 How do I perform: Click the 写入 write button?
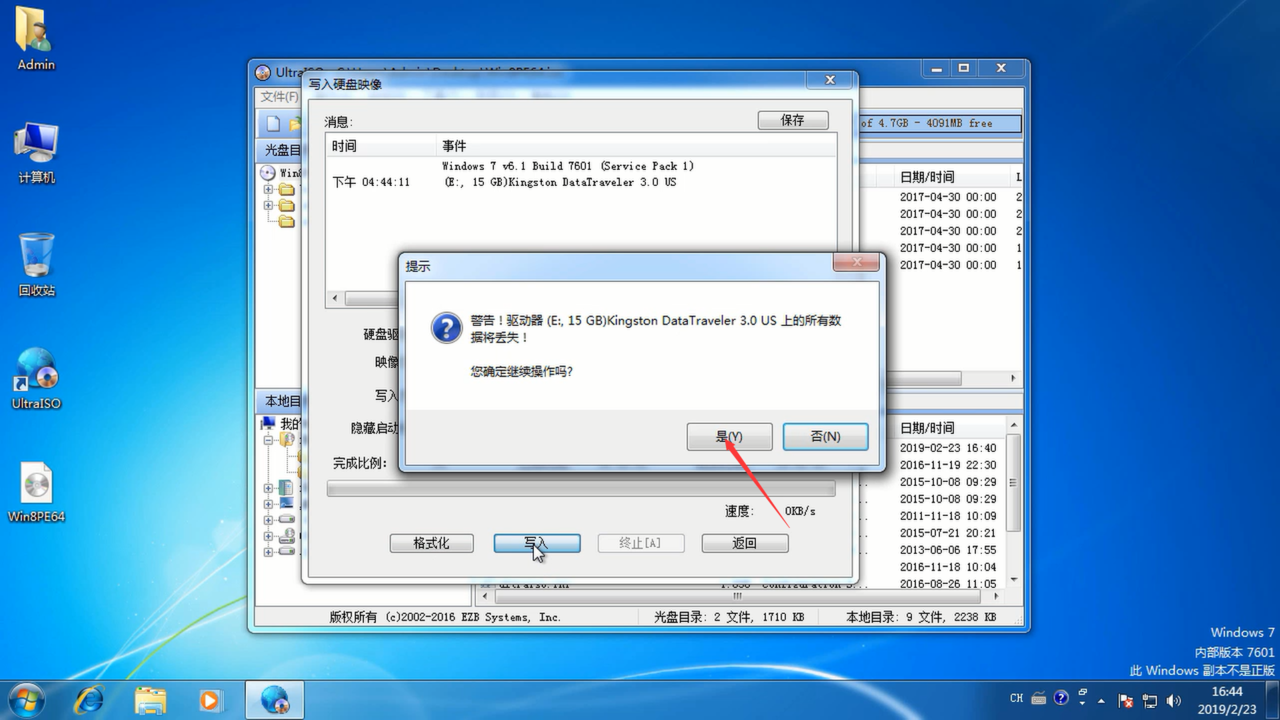tap(537, 543)
